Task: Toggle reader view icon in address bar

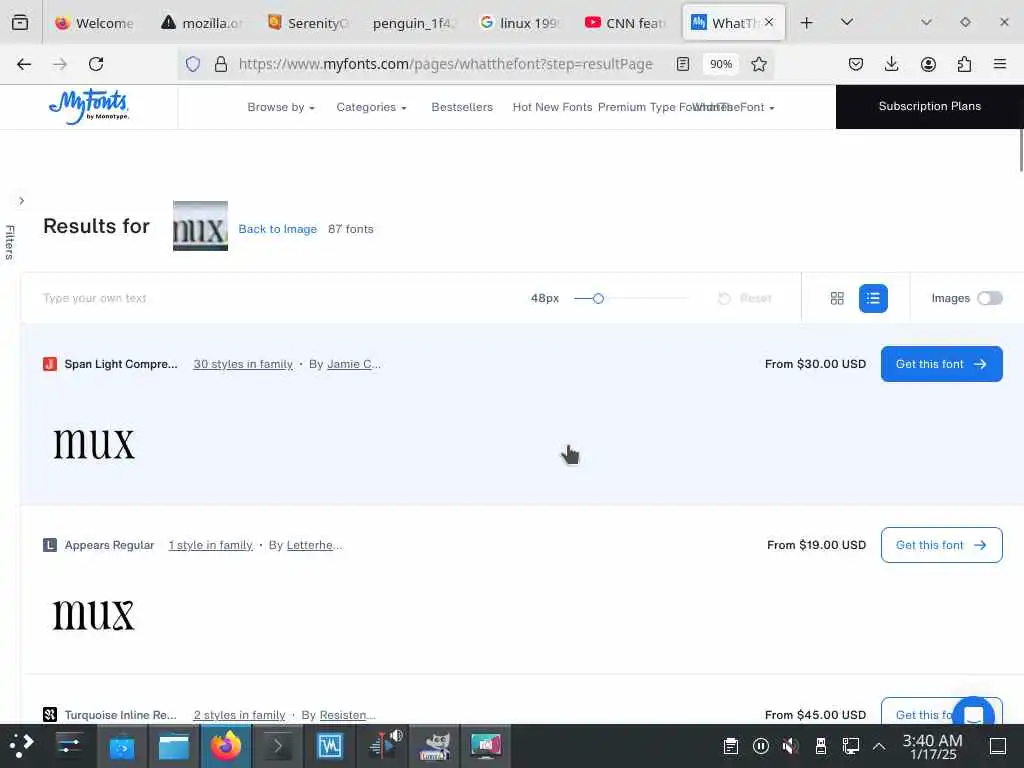Action: 682,64
